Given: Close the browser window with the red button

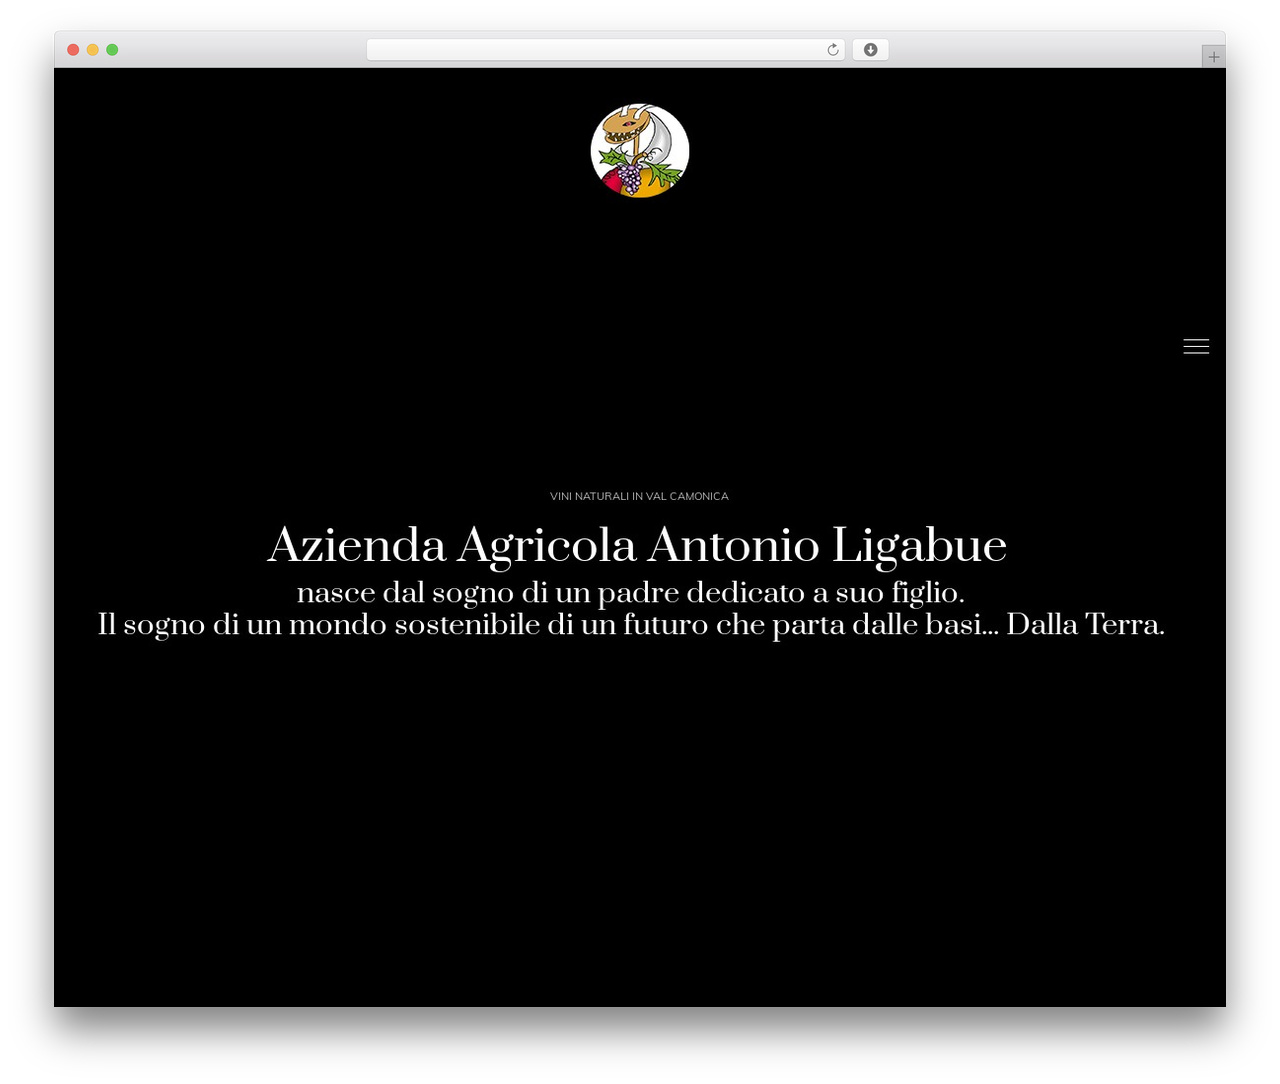Looking at the screenshot, I should tap(73, 50).
